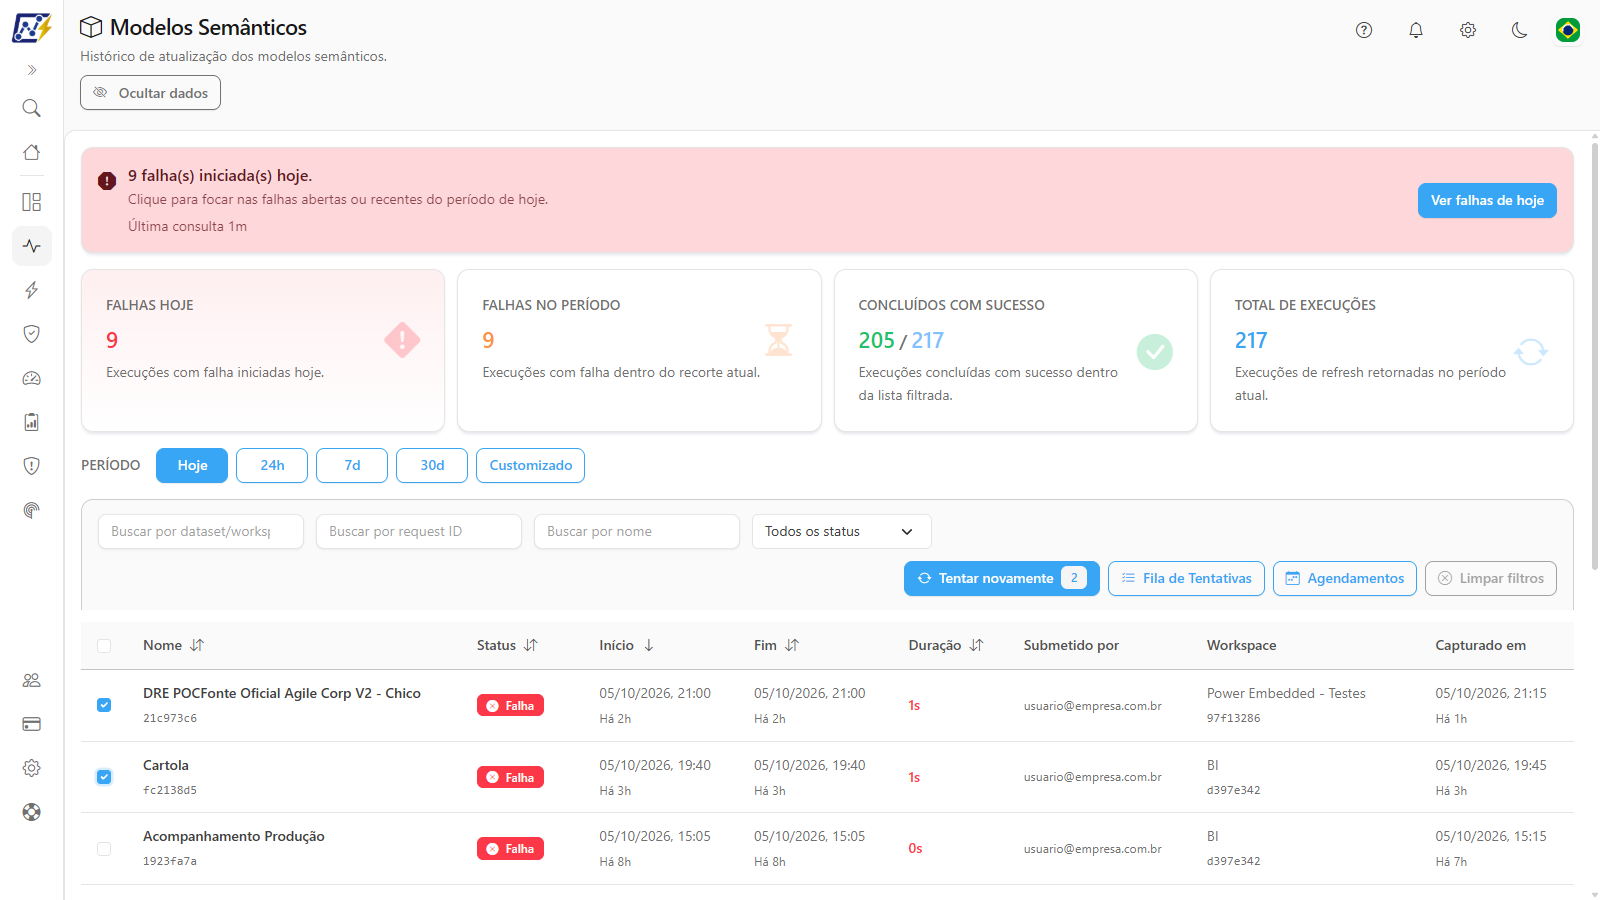Open the Todos os status dropdown
The height and width of the screenshot is (900, 1600).
click(x=842, y=532)
